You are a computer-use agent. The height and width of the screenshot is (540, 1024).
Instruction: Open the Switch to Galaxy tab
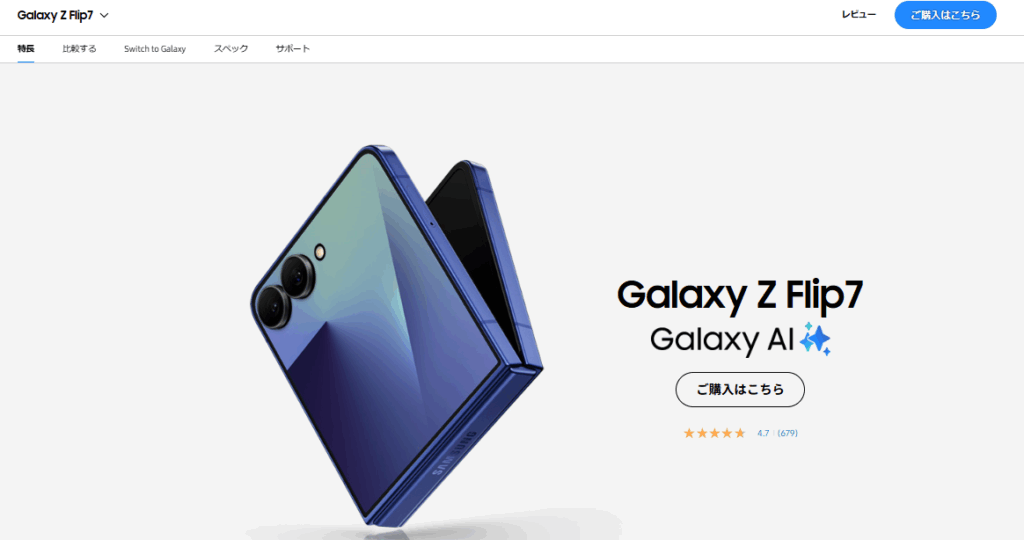(155, 49)
